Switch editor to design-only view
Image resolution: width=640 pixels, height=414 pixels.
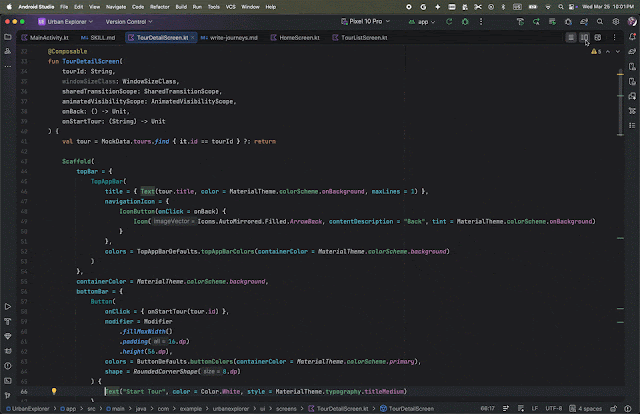point(597,38)
